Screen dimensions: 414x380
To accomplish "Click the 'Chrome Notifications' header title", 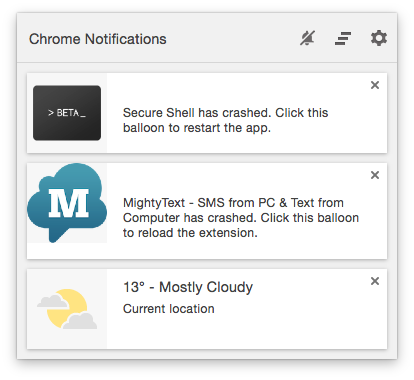I will [x=98, y=39].
